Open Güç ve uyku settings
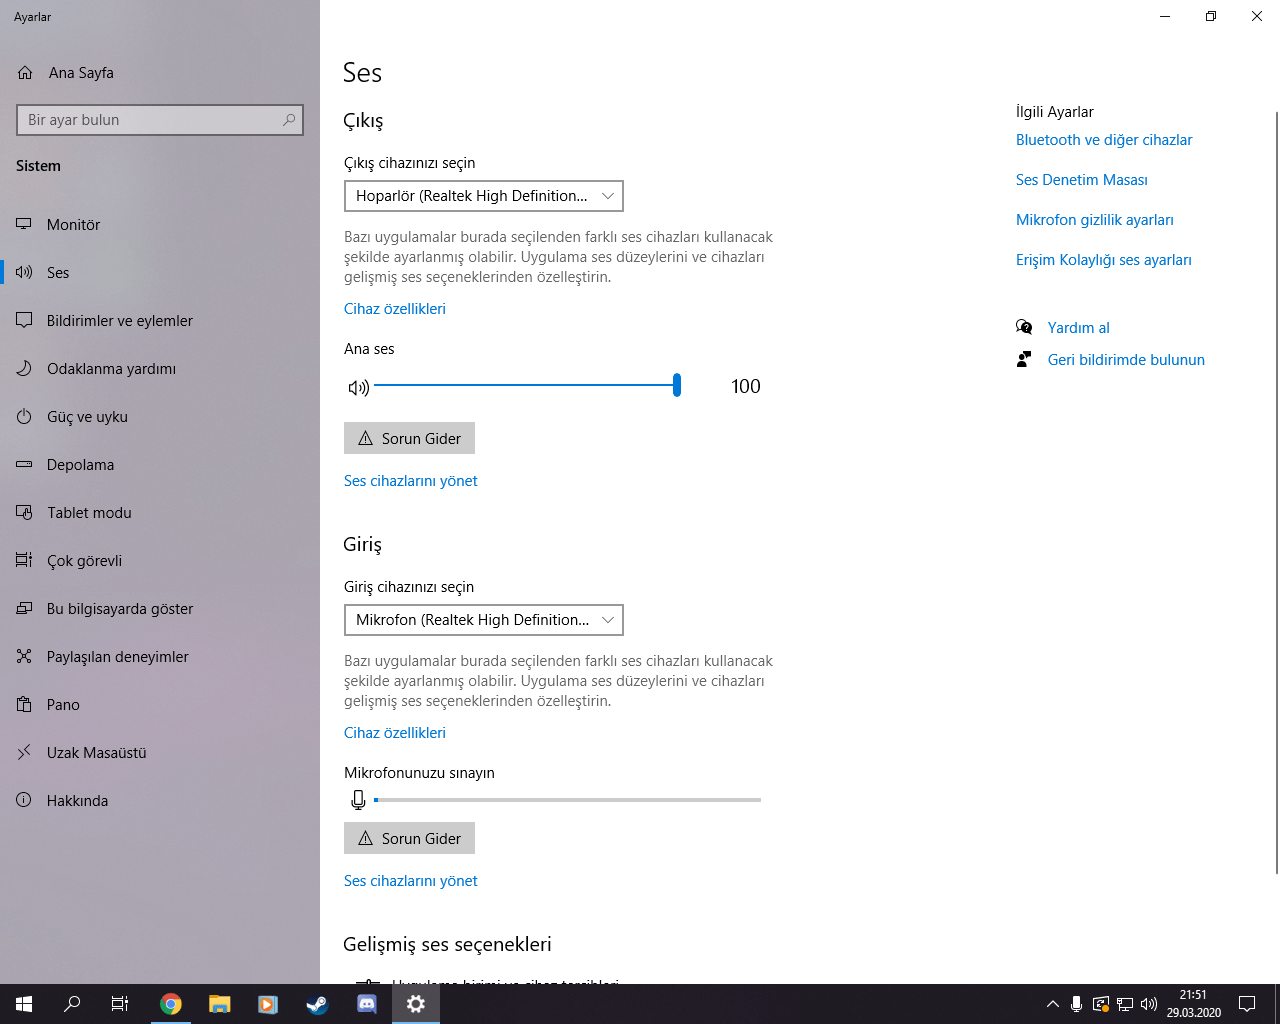This screenshot has width=1280, height=1024. [160, 417]
